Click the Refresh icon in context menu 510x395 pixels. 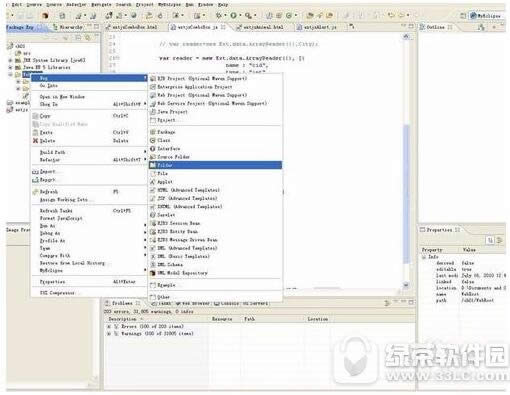pos(35,192)
